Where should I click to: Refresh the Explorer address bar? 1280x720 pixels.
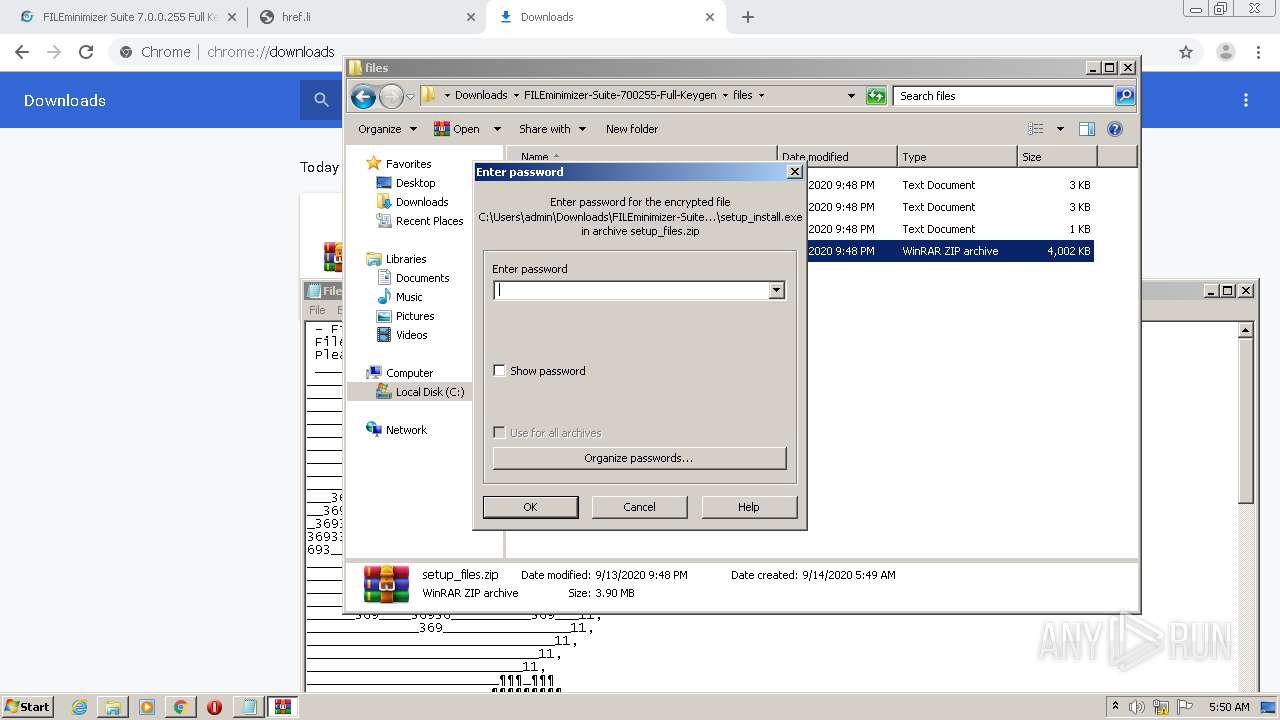876,96
